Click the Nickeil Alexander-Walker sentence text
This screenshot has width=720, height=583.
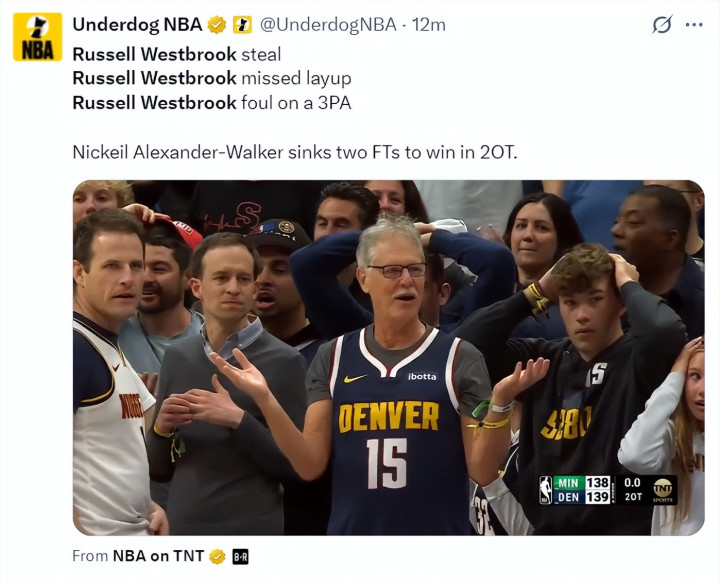click(x=295, y=152)
